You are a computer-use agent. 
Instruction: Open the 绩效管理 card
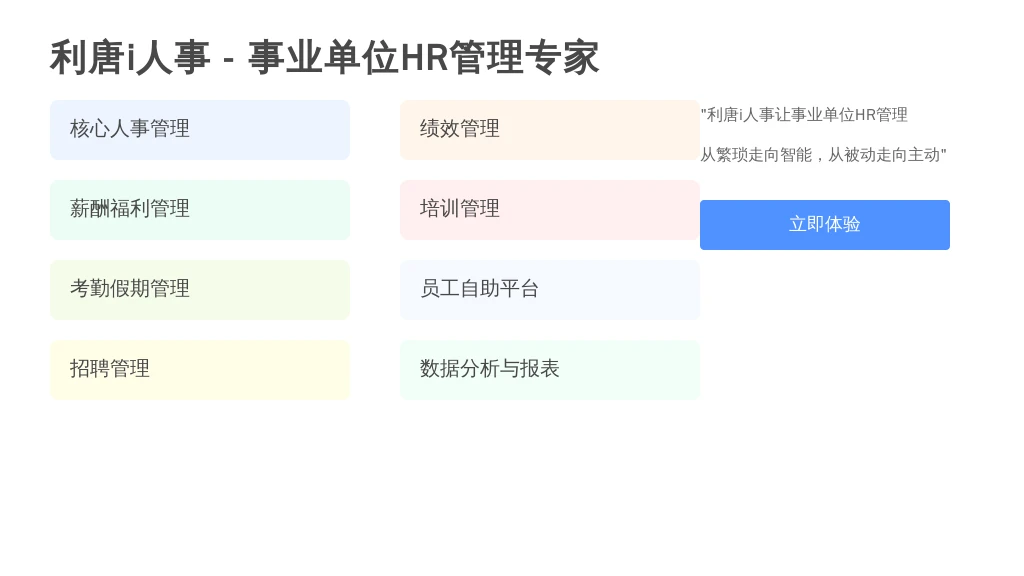[x=550, y=129]
